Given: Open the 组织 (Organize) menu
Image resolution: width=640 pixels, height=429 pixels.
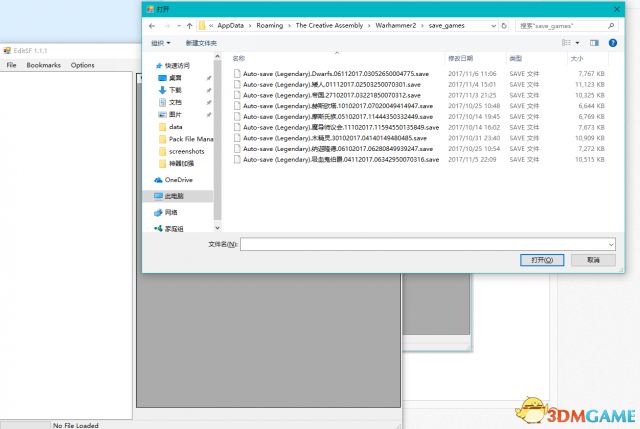Looking at the screenshot, I should click(x=160, y=43).
